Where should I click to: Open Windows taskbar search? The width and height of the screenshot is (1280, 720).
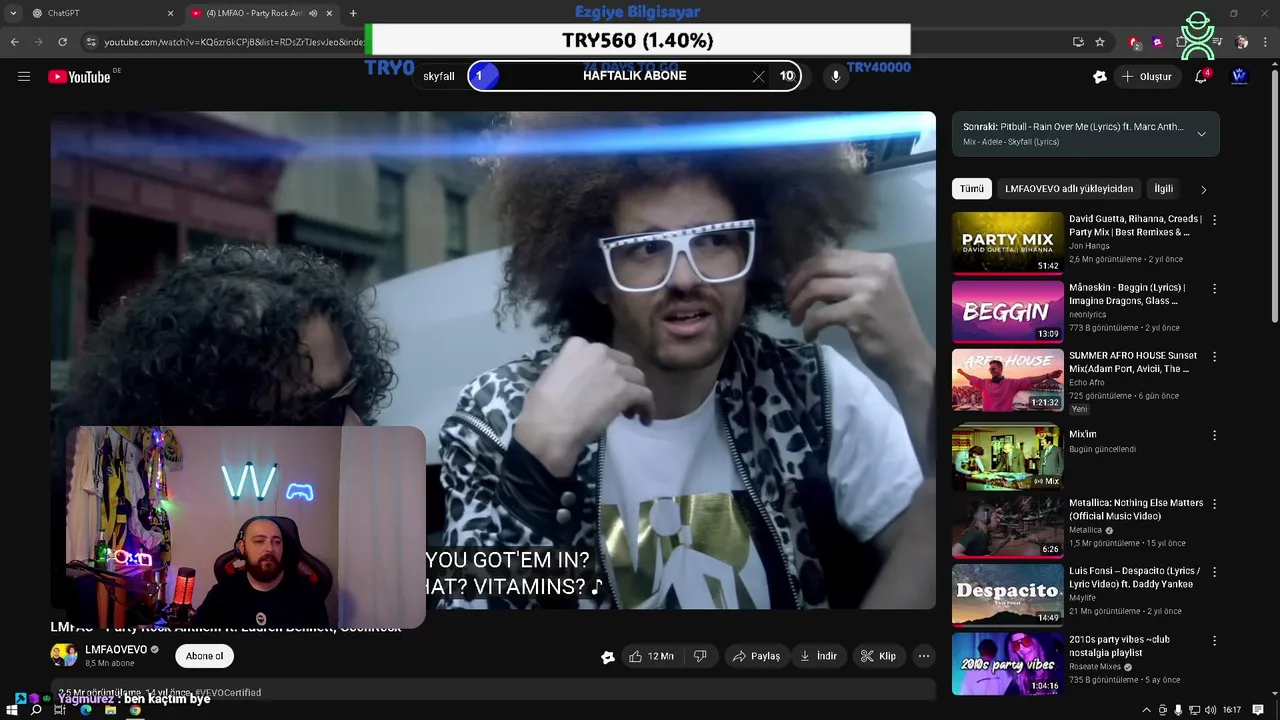click(36, 710)
